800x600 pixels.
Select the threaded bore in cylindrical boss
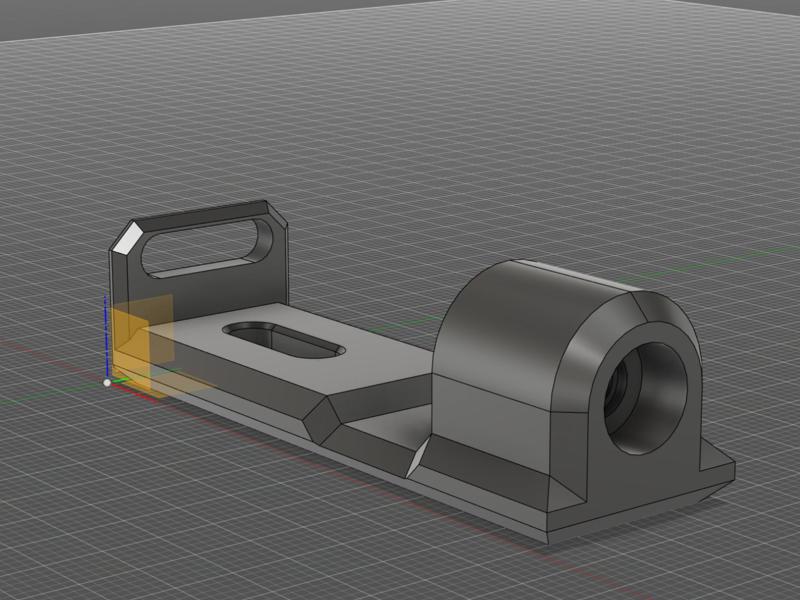pos(646,397)
